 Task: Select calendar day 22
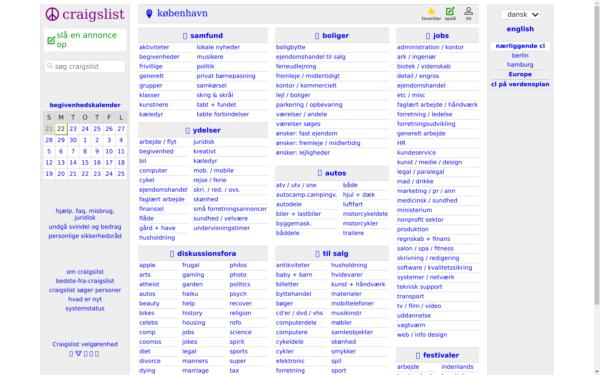coord(61,129)
